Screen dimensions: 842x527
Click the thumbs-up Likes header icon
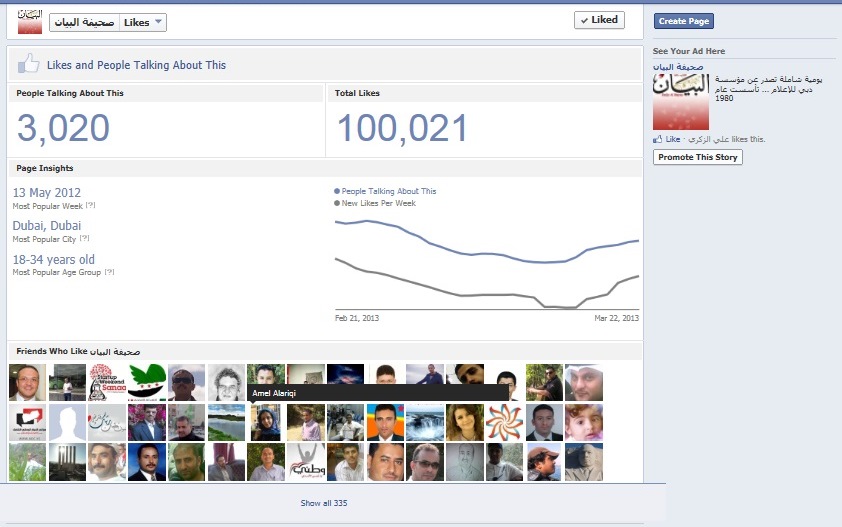(x=28, y=64)
